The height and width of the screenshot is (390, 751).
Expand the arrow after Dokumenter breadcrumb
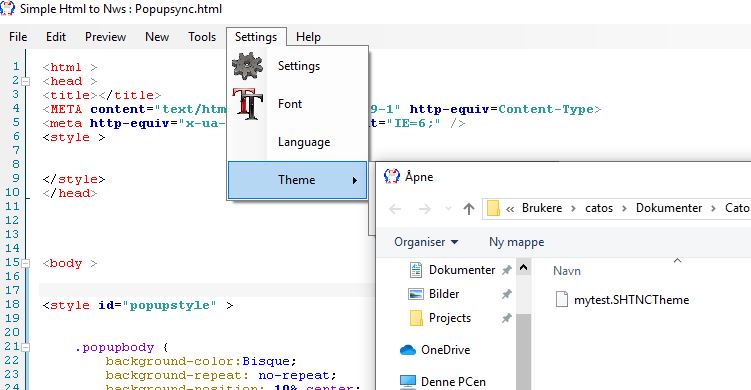click(x=713, y=208)
